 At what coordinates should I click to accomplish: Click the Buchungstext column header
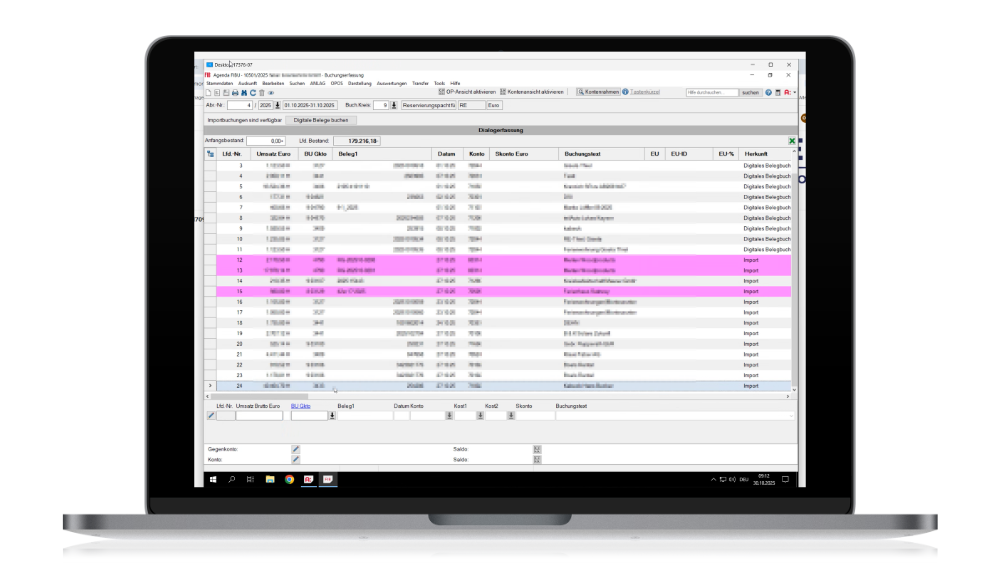coord(601,154)
